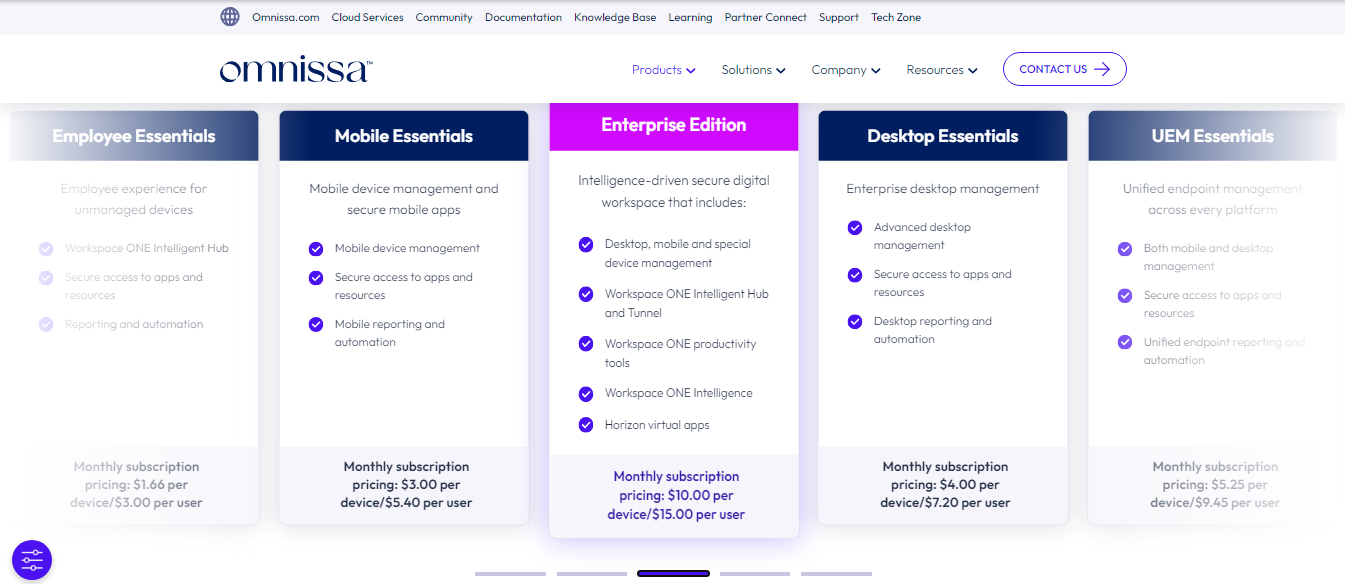This screenshot has height=584, width=1345.
Task: Expand the Solutions dropdown menu
Action: 753,70
